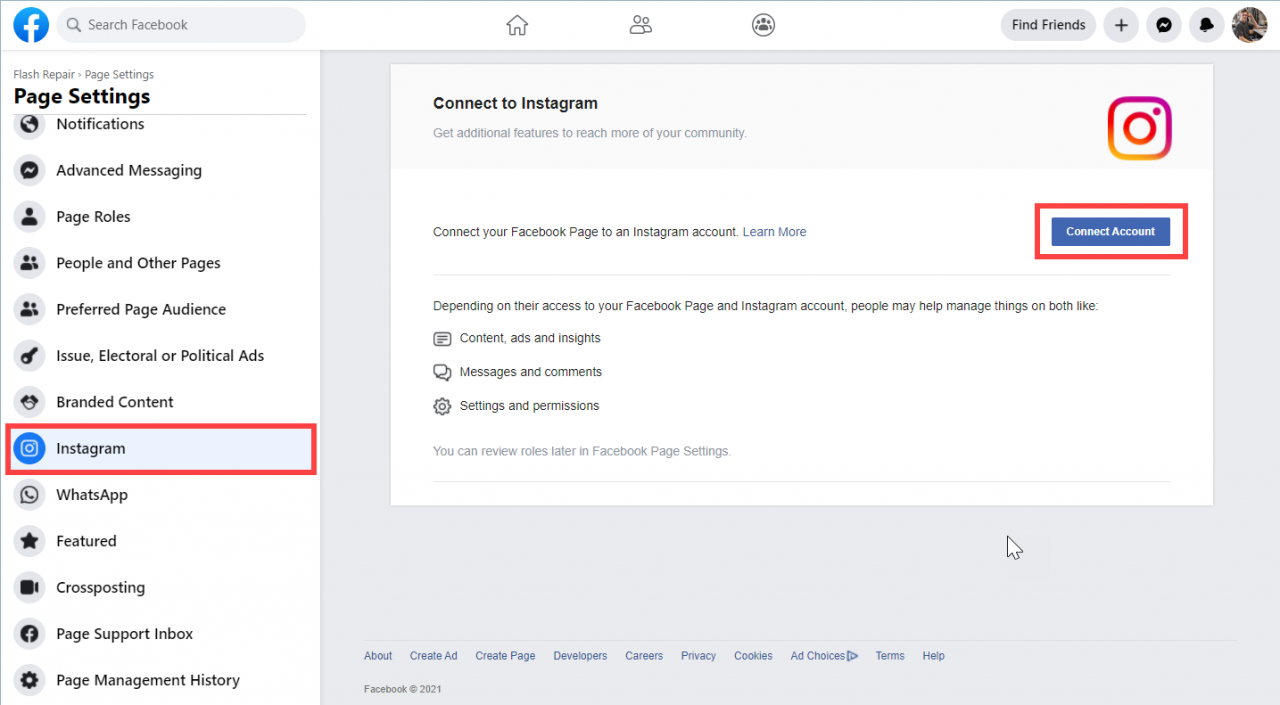Click 'Content, ads and insights' text
Screen dimensions: 1280x705
coord(530,338)
